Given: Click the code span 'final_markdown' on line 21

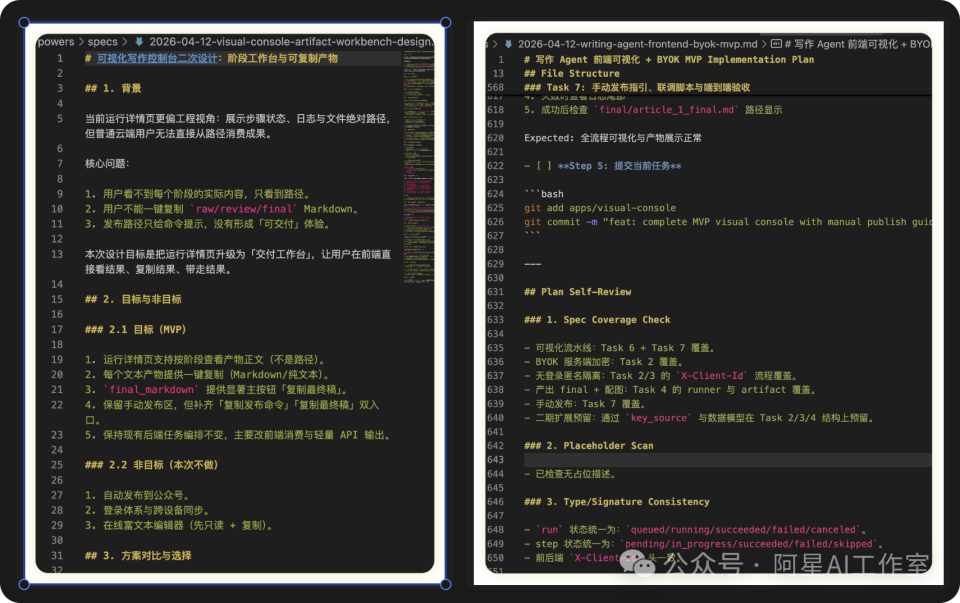Looking at the screenshot, I should 152,389.
